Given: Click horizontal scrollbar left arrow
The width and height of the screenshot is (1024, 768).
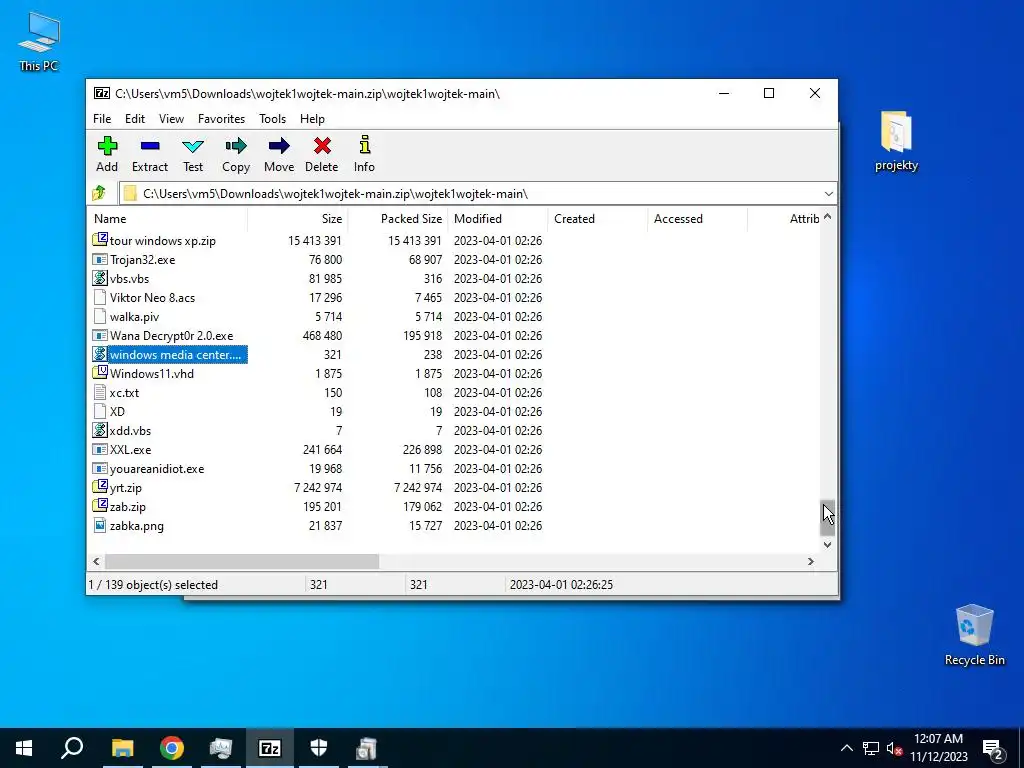Looking at the screenshot, I should pyautogui.click(x=97, y=561).
